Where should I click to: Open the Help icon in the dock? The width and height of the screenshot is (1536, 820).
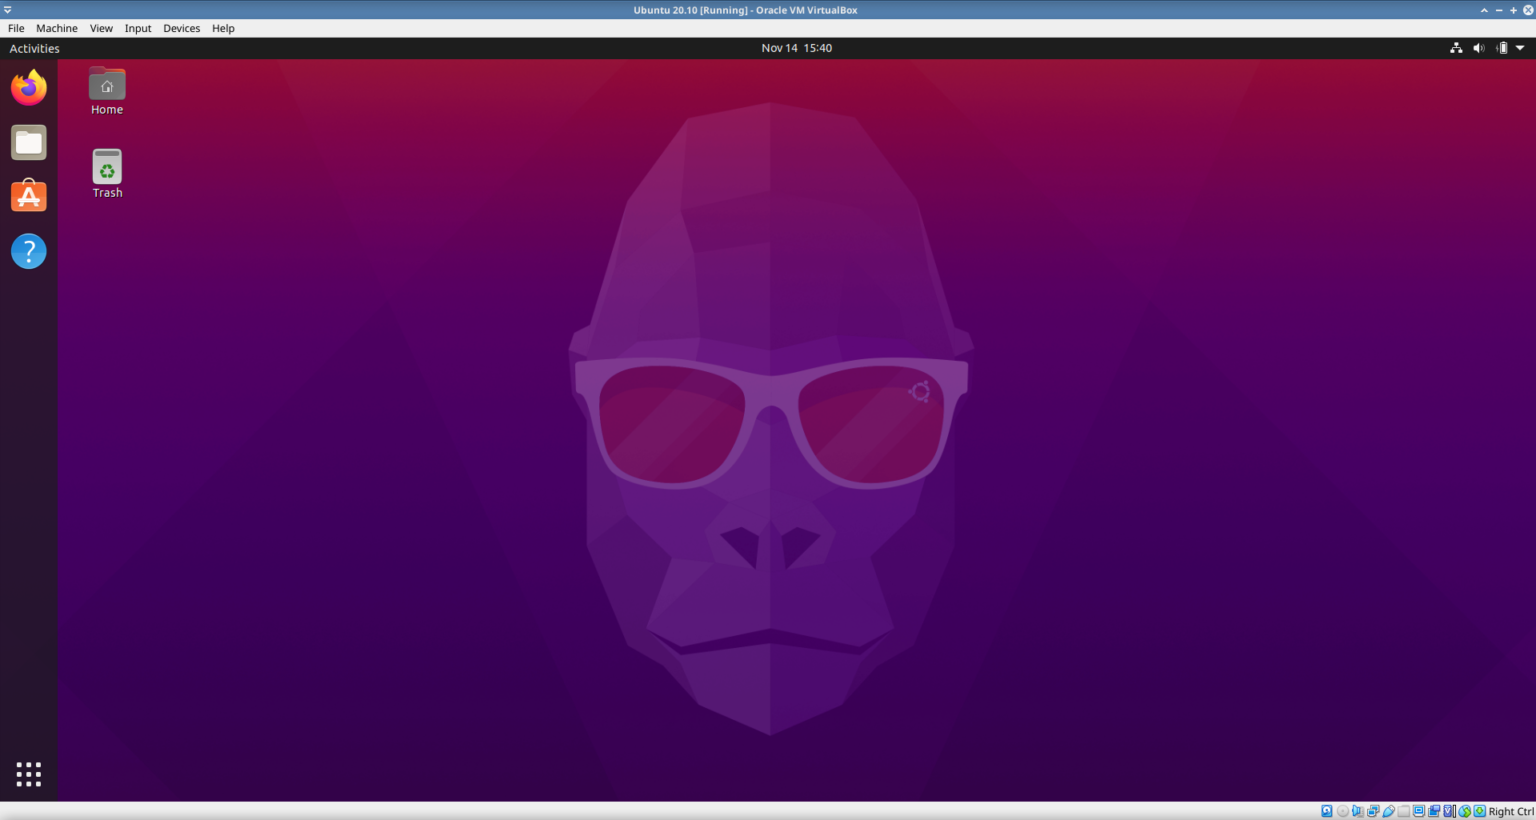(x=29, y=251)
